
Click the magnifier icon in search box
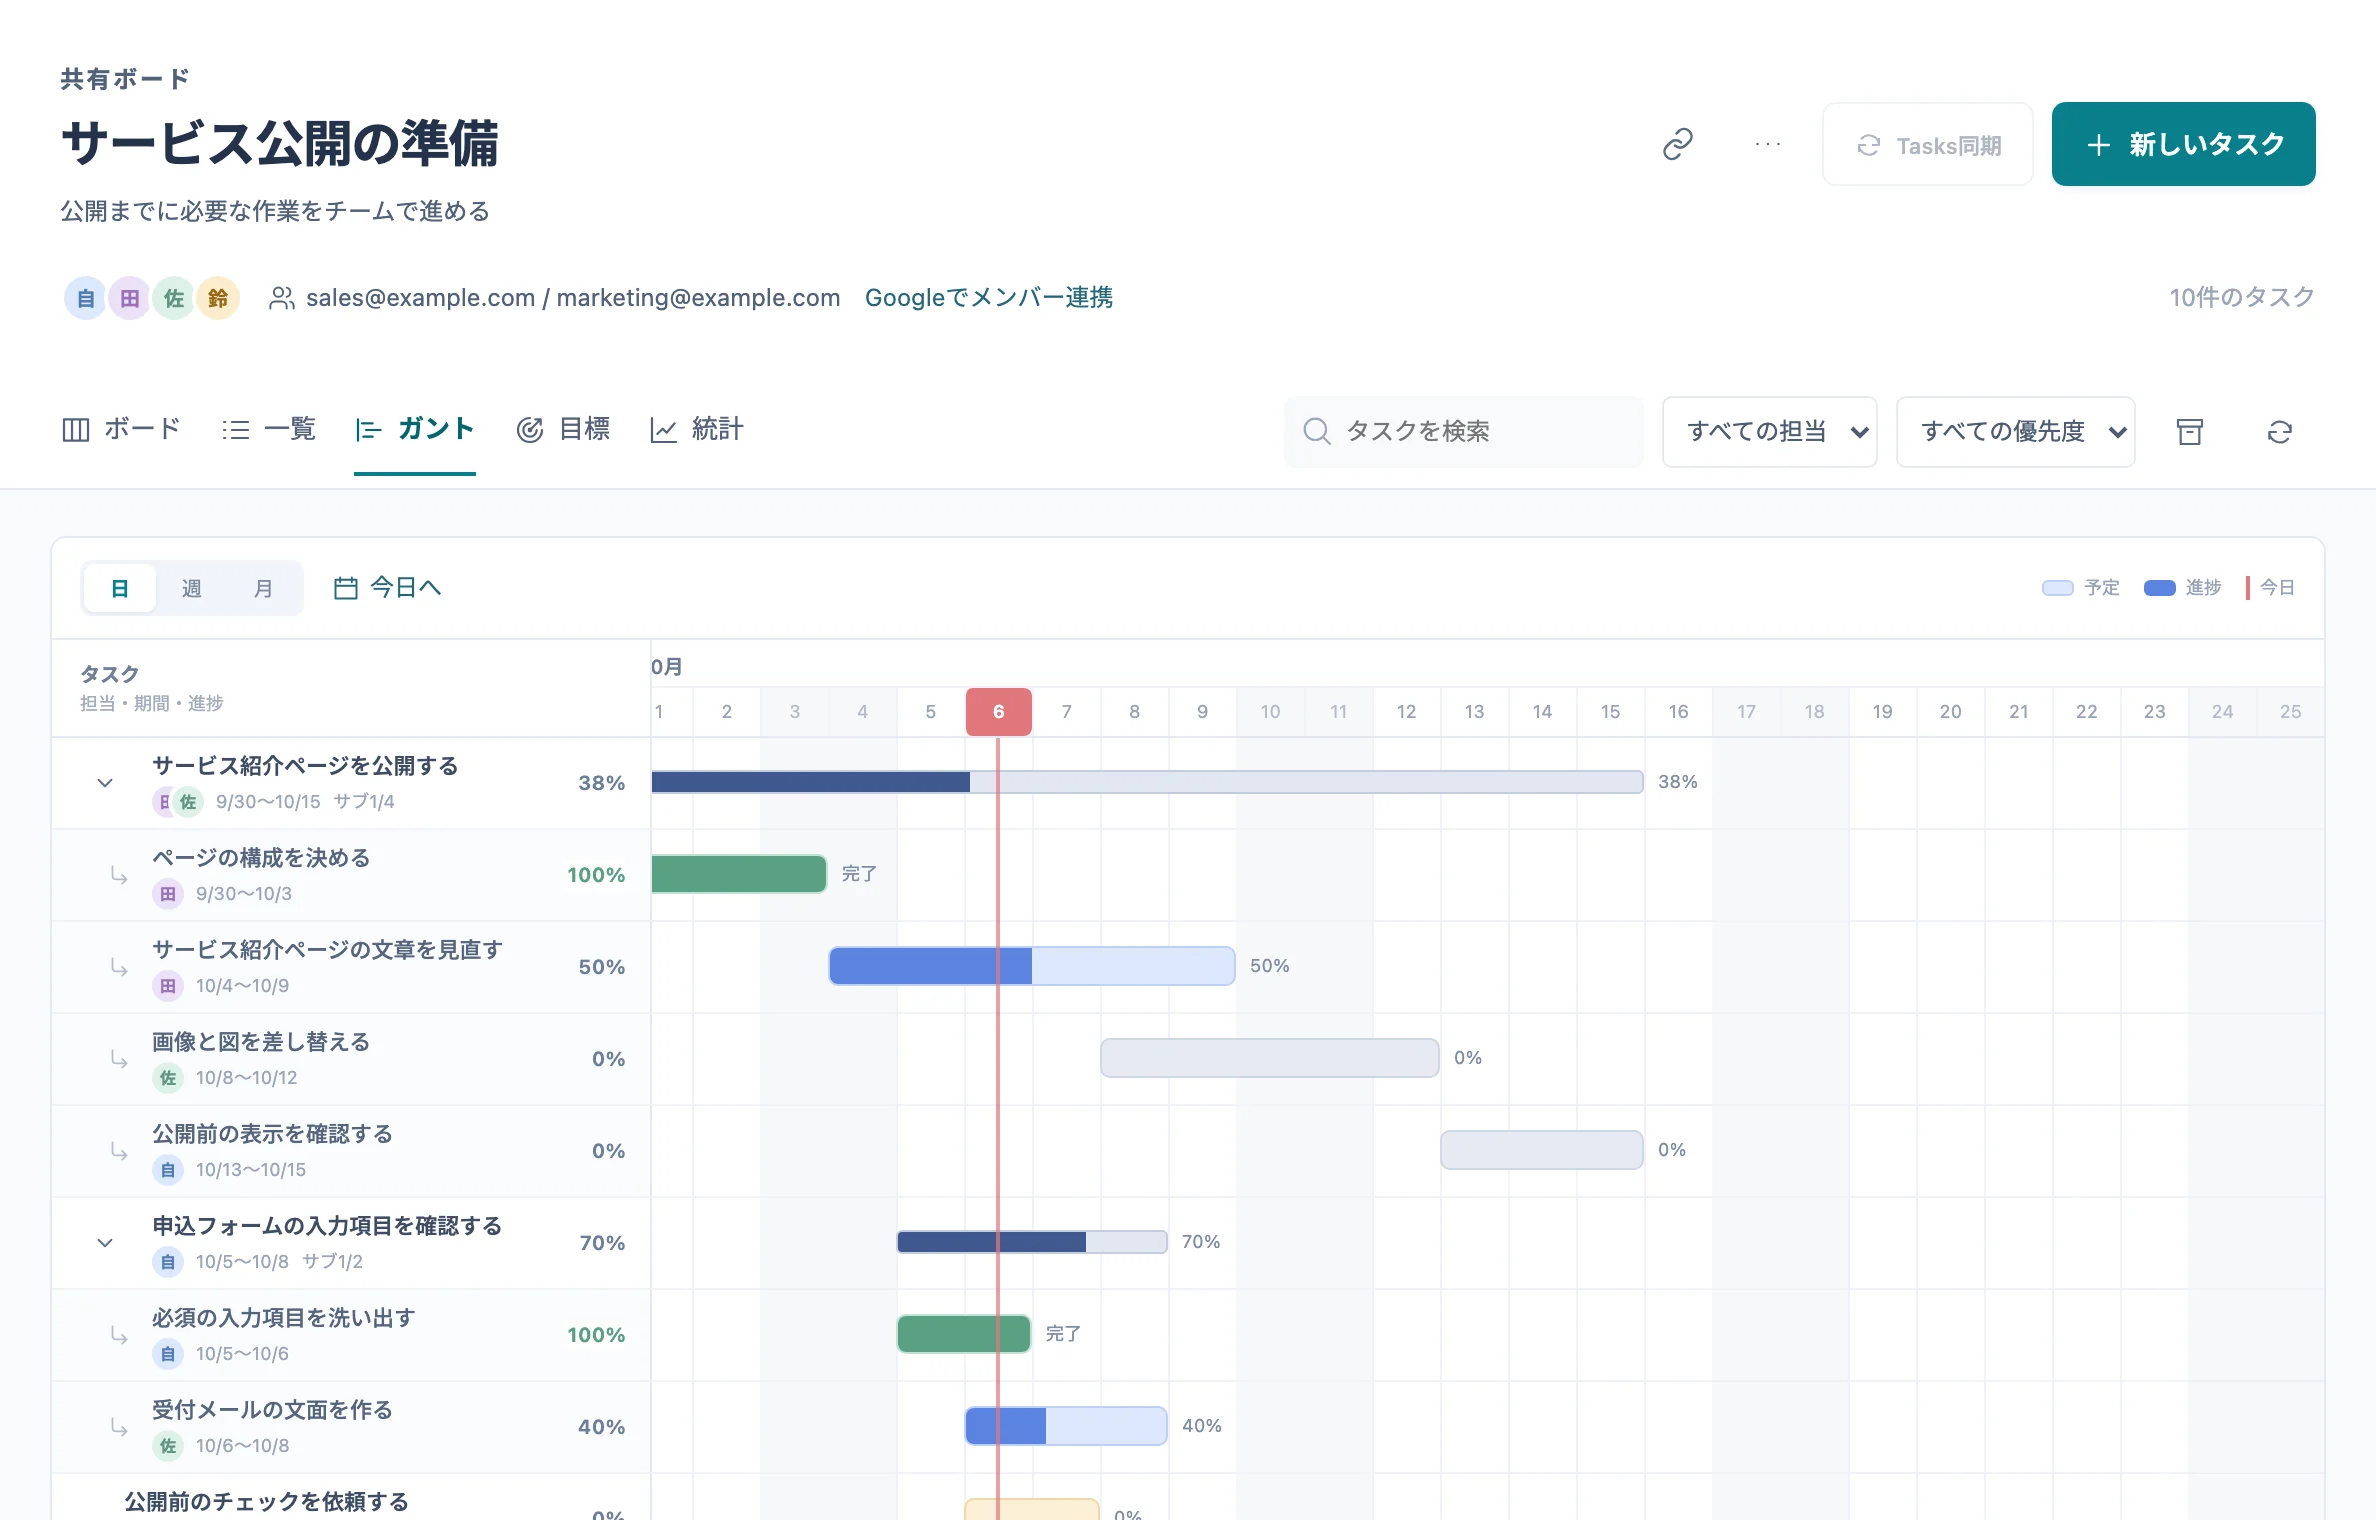point(1317,431)
